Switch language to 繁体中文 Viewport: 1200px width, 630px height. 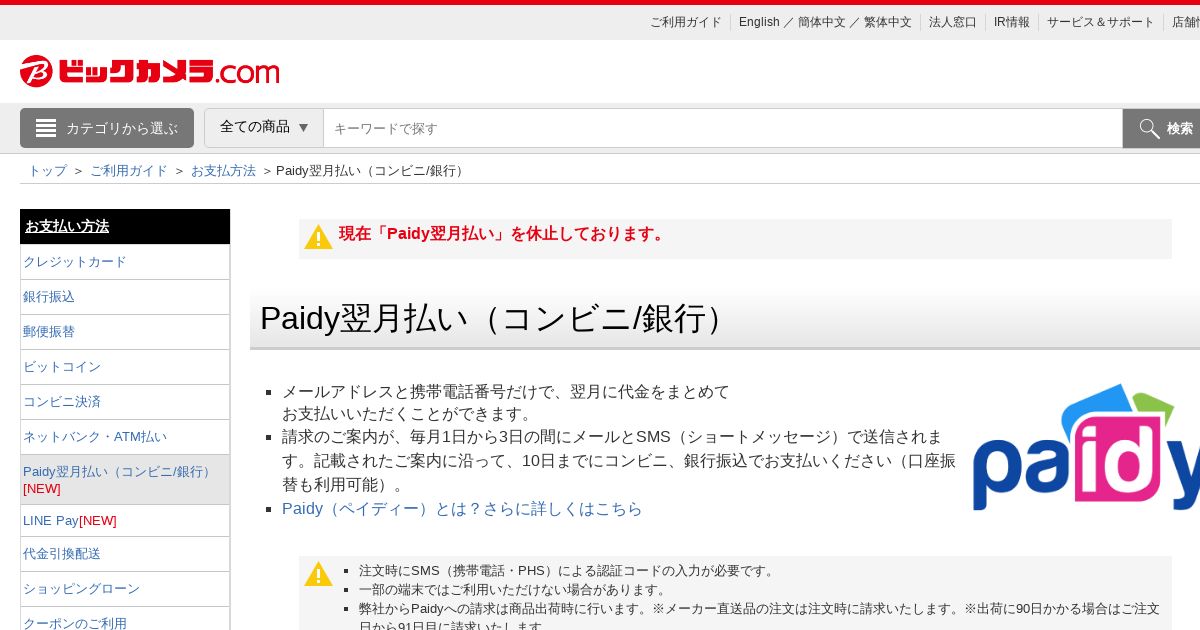click(888, 22)
